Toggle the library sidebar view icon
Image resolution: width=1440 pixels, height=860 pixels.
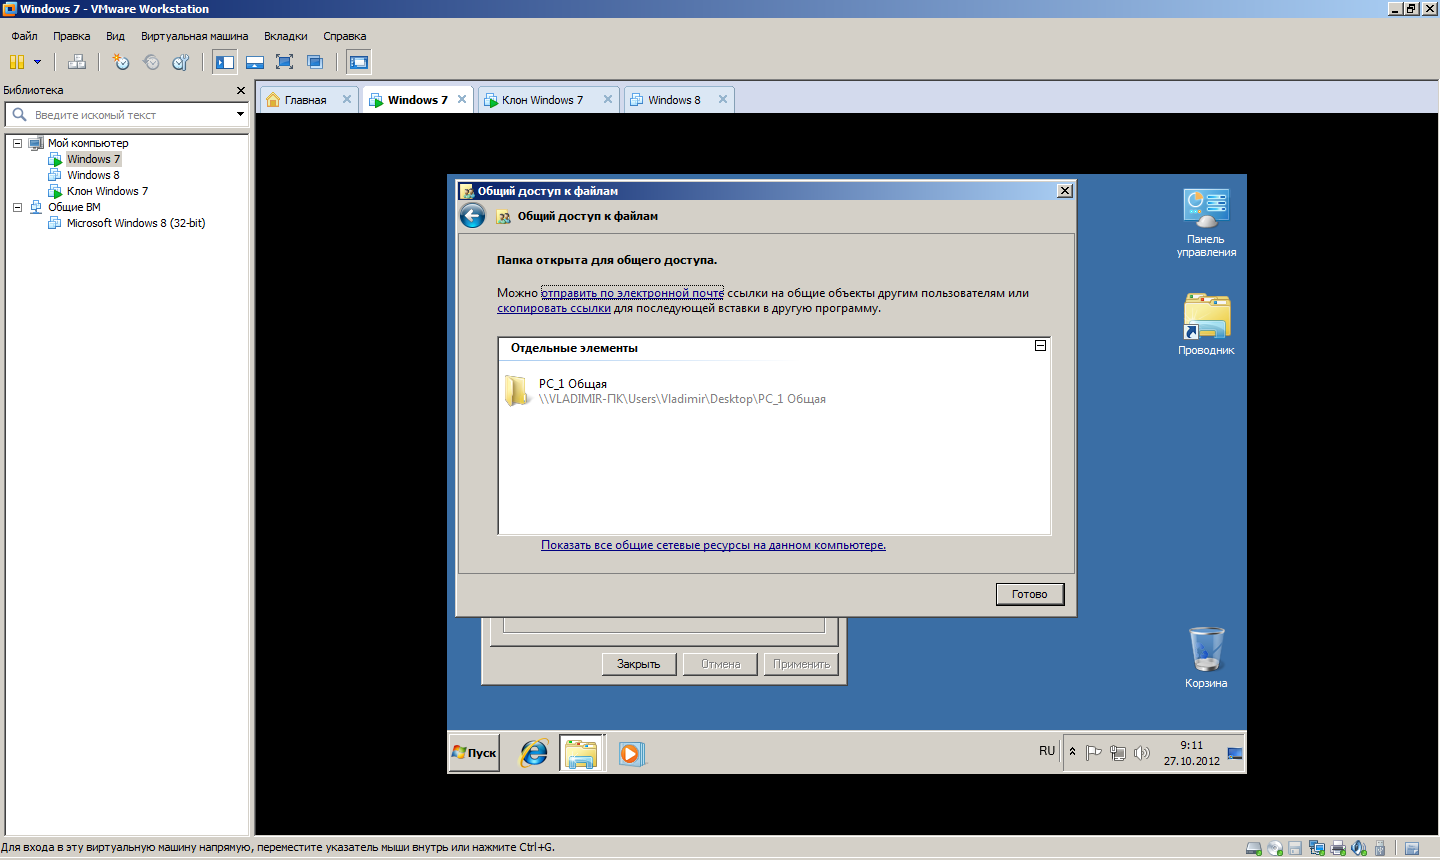(225, 62)
